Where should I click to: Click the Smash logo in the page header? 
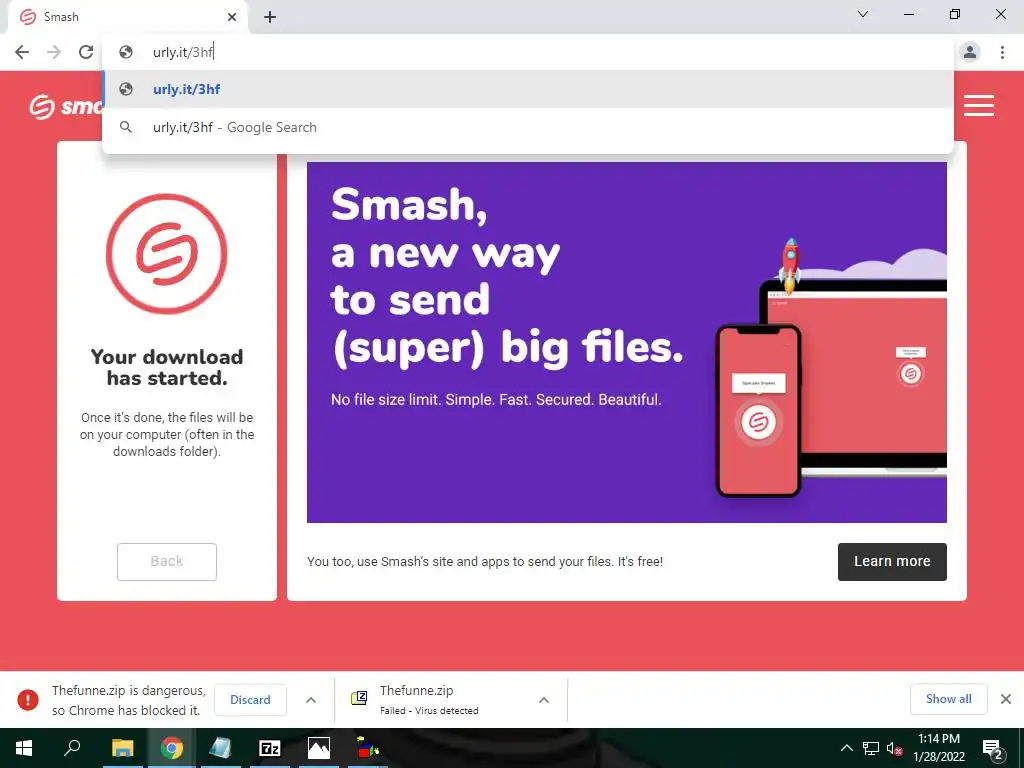(65, 106)
